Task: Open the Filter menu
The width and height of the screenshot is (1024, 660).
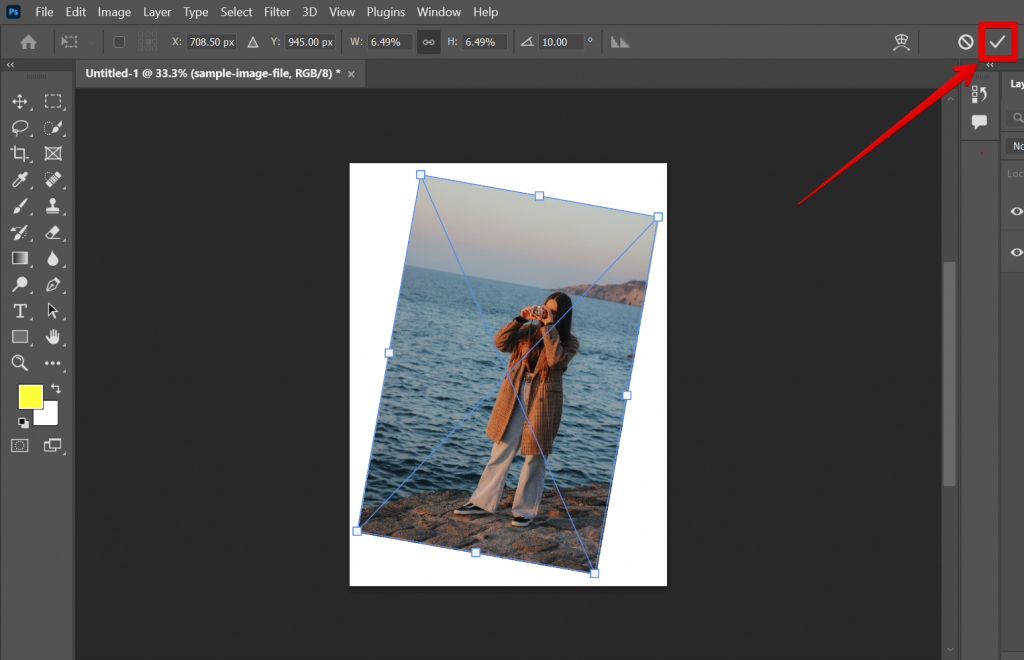Action: (277, 11)
